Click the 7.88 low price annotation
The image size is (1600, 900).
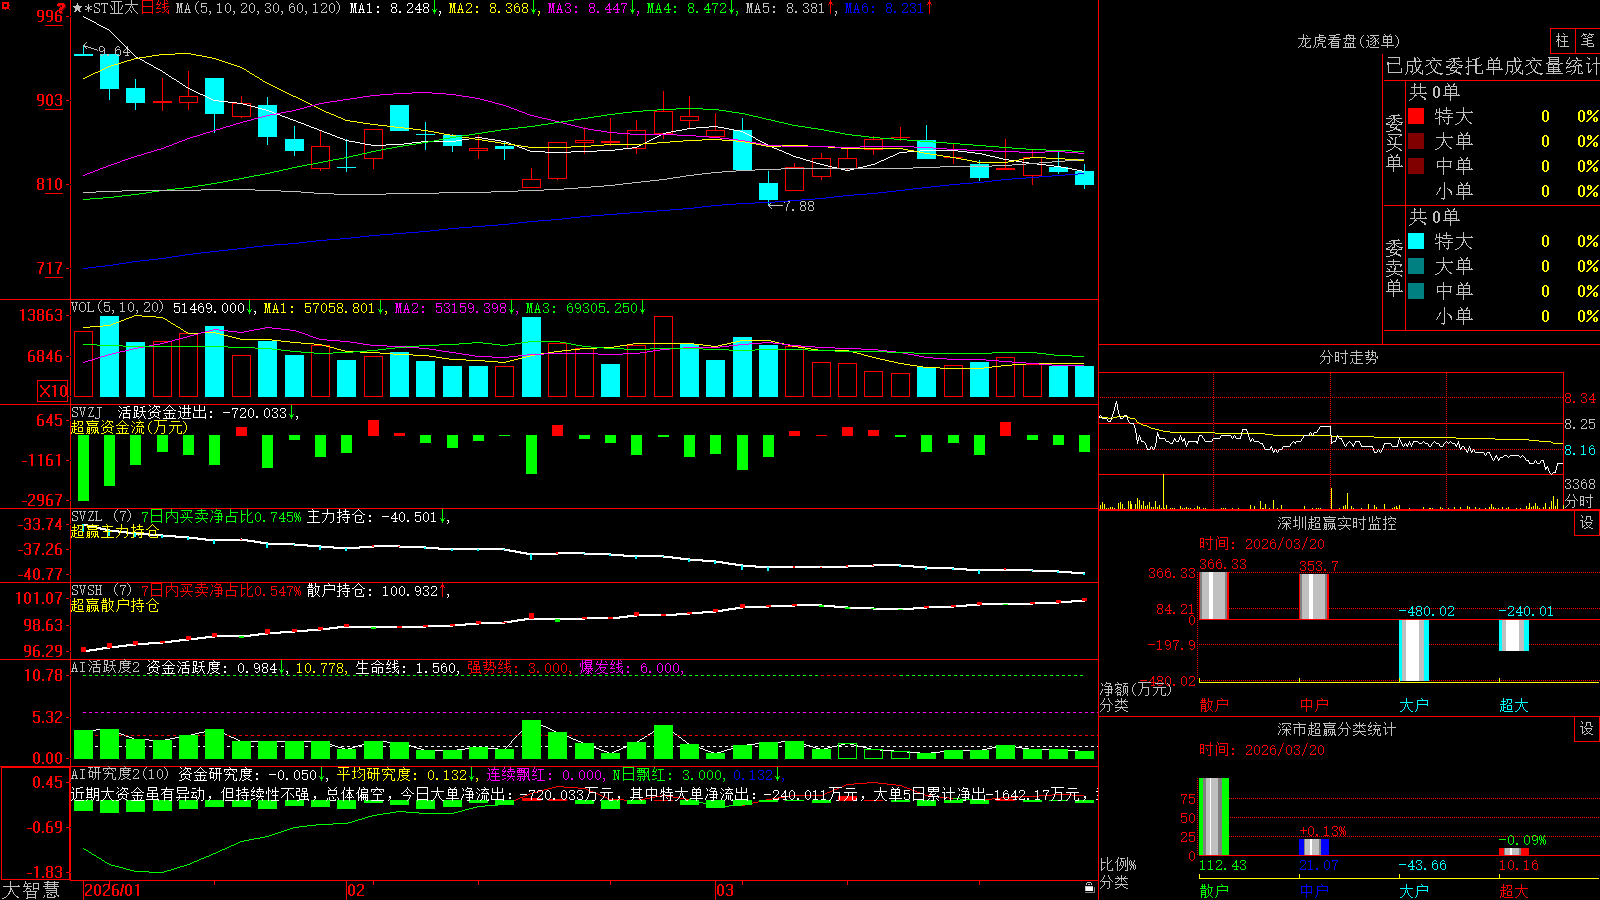[x=798, y=206]
